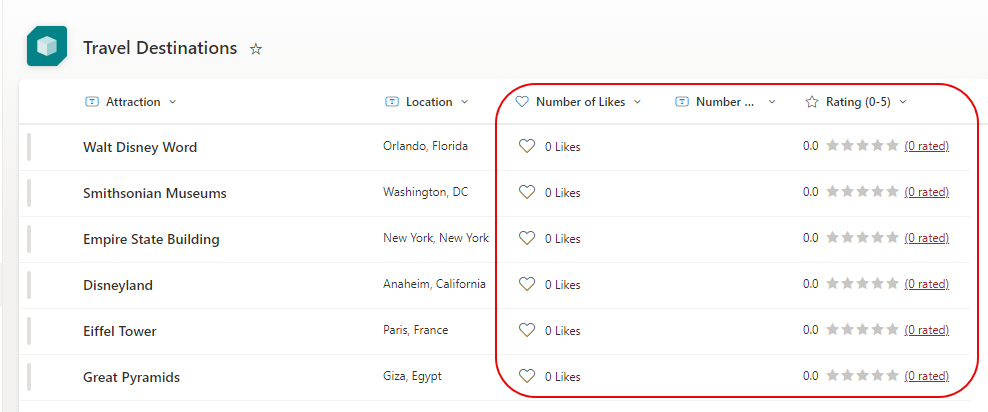Rate Smithsonian Museums using its stars
This screenshot has height=412, width=988.
click(861, 192)
